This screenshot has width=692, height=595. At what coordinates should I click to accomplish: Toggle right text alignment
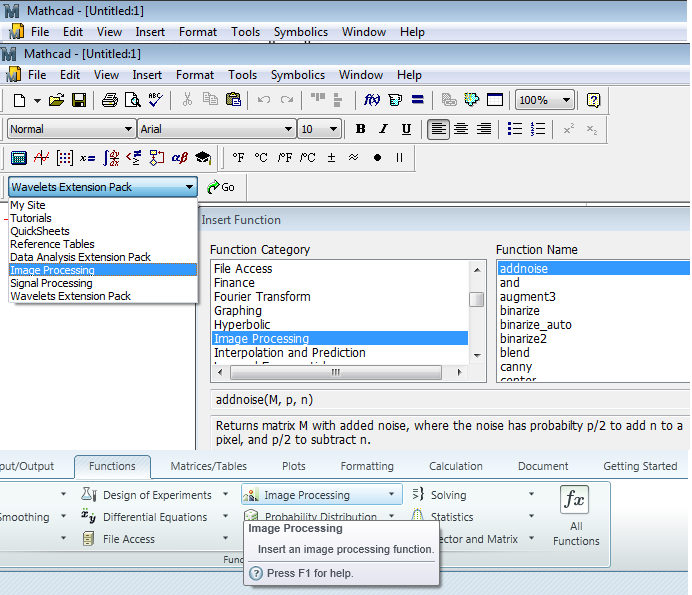(484, 129)
